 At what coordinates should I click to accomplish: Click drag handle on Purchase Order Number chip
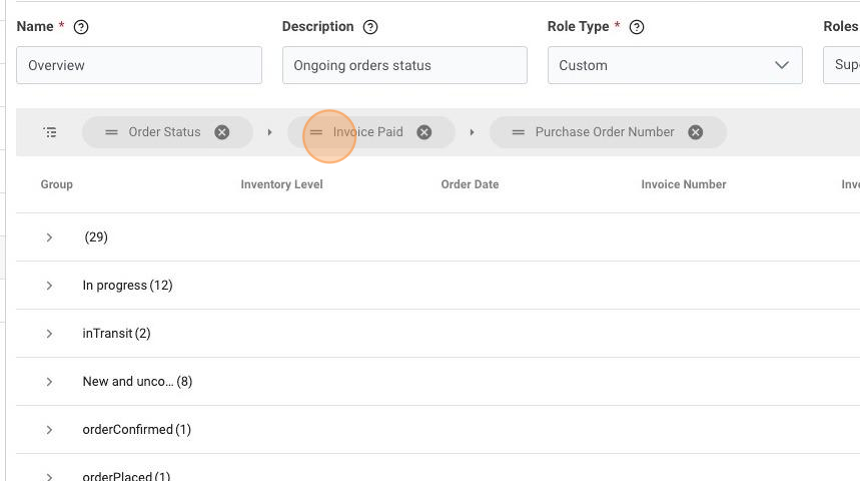518,132
